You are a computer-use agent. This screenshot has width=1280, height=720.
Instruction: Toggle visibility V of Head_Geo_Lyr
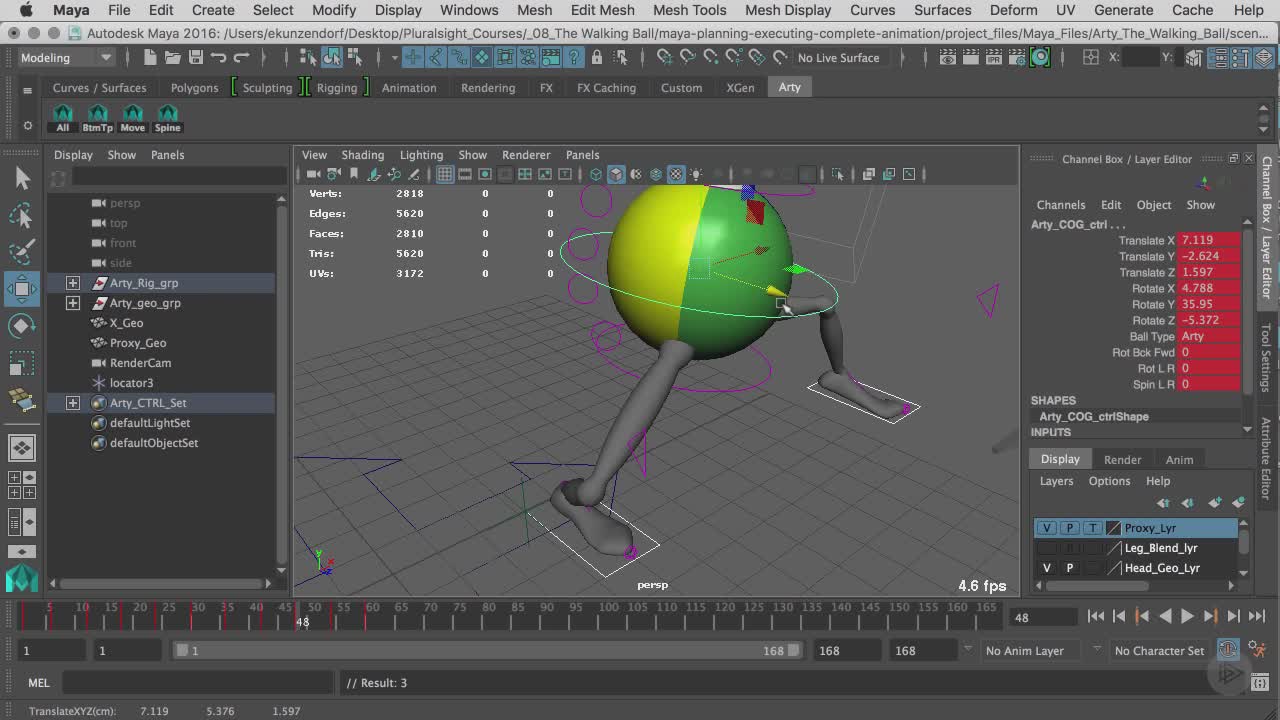tap(1047, 568)
